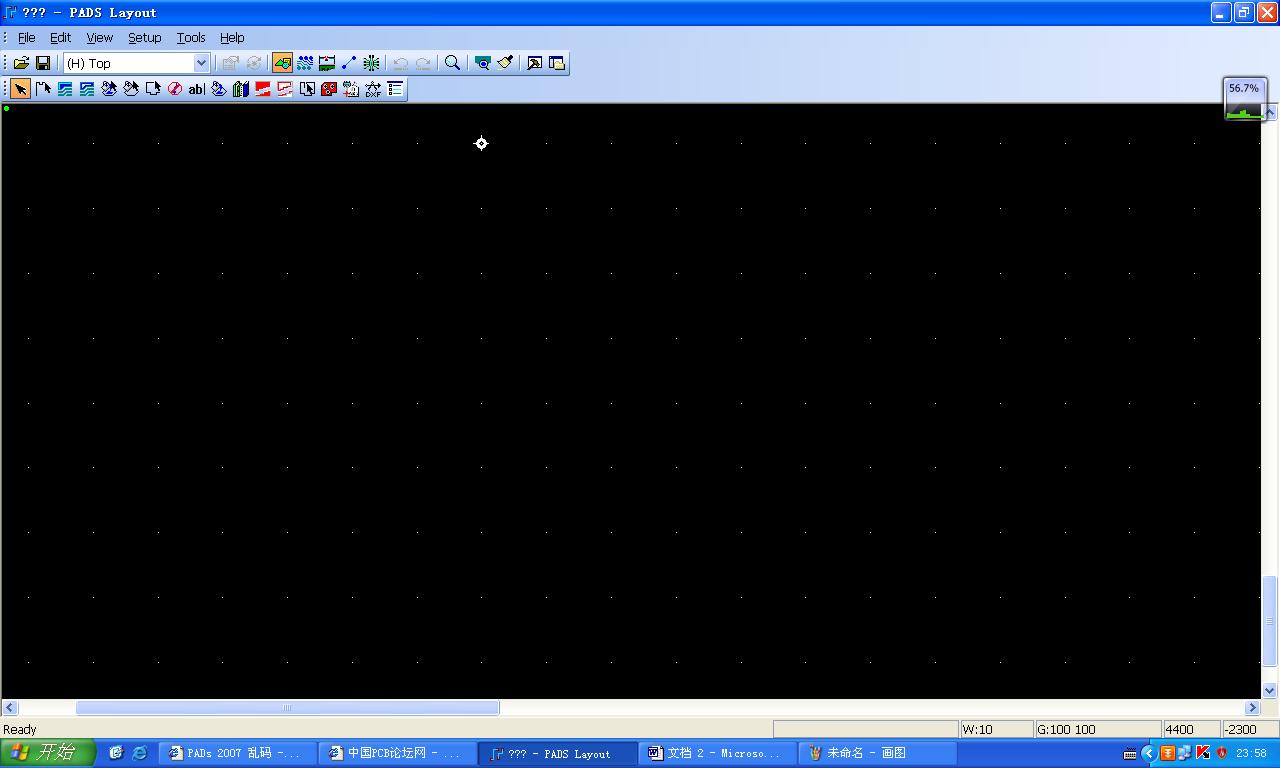Screen dimensions: 1280x768
Task: Save the design with the floppy disk icon
Action: 43,63
